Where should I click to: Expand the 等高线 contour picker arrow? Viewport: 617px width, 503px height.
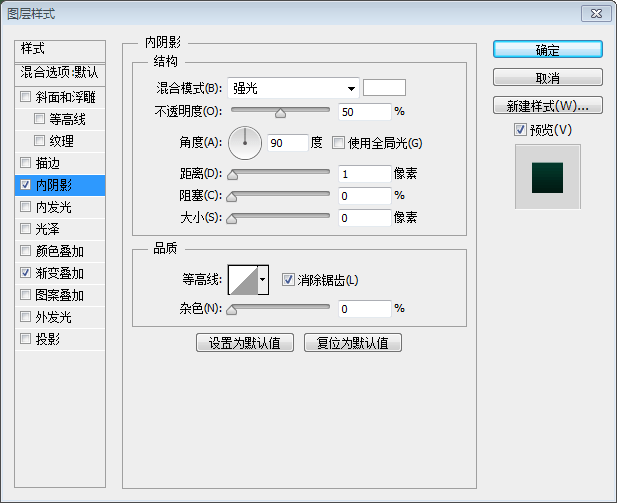[264, 280]
